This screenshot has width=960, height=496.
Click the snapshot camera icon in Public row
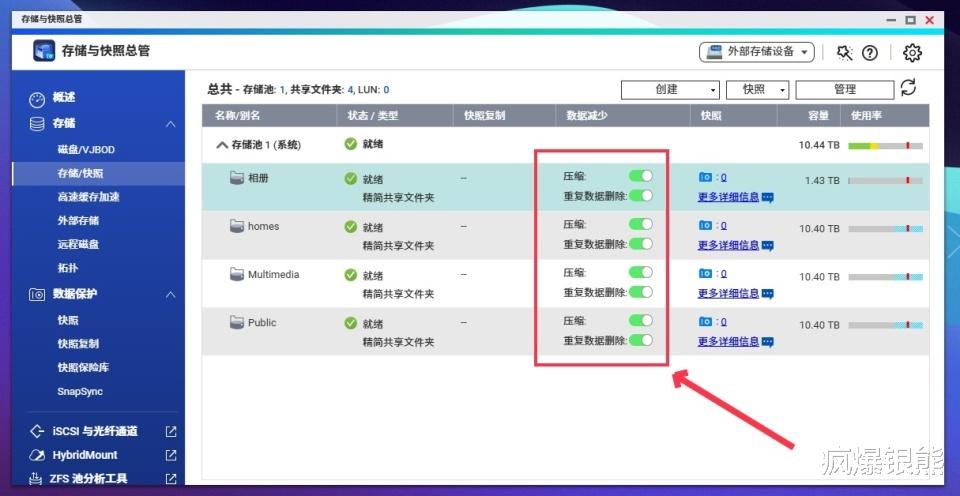tap(705, 321)
